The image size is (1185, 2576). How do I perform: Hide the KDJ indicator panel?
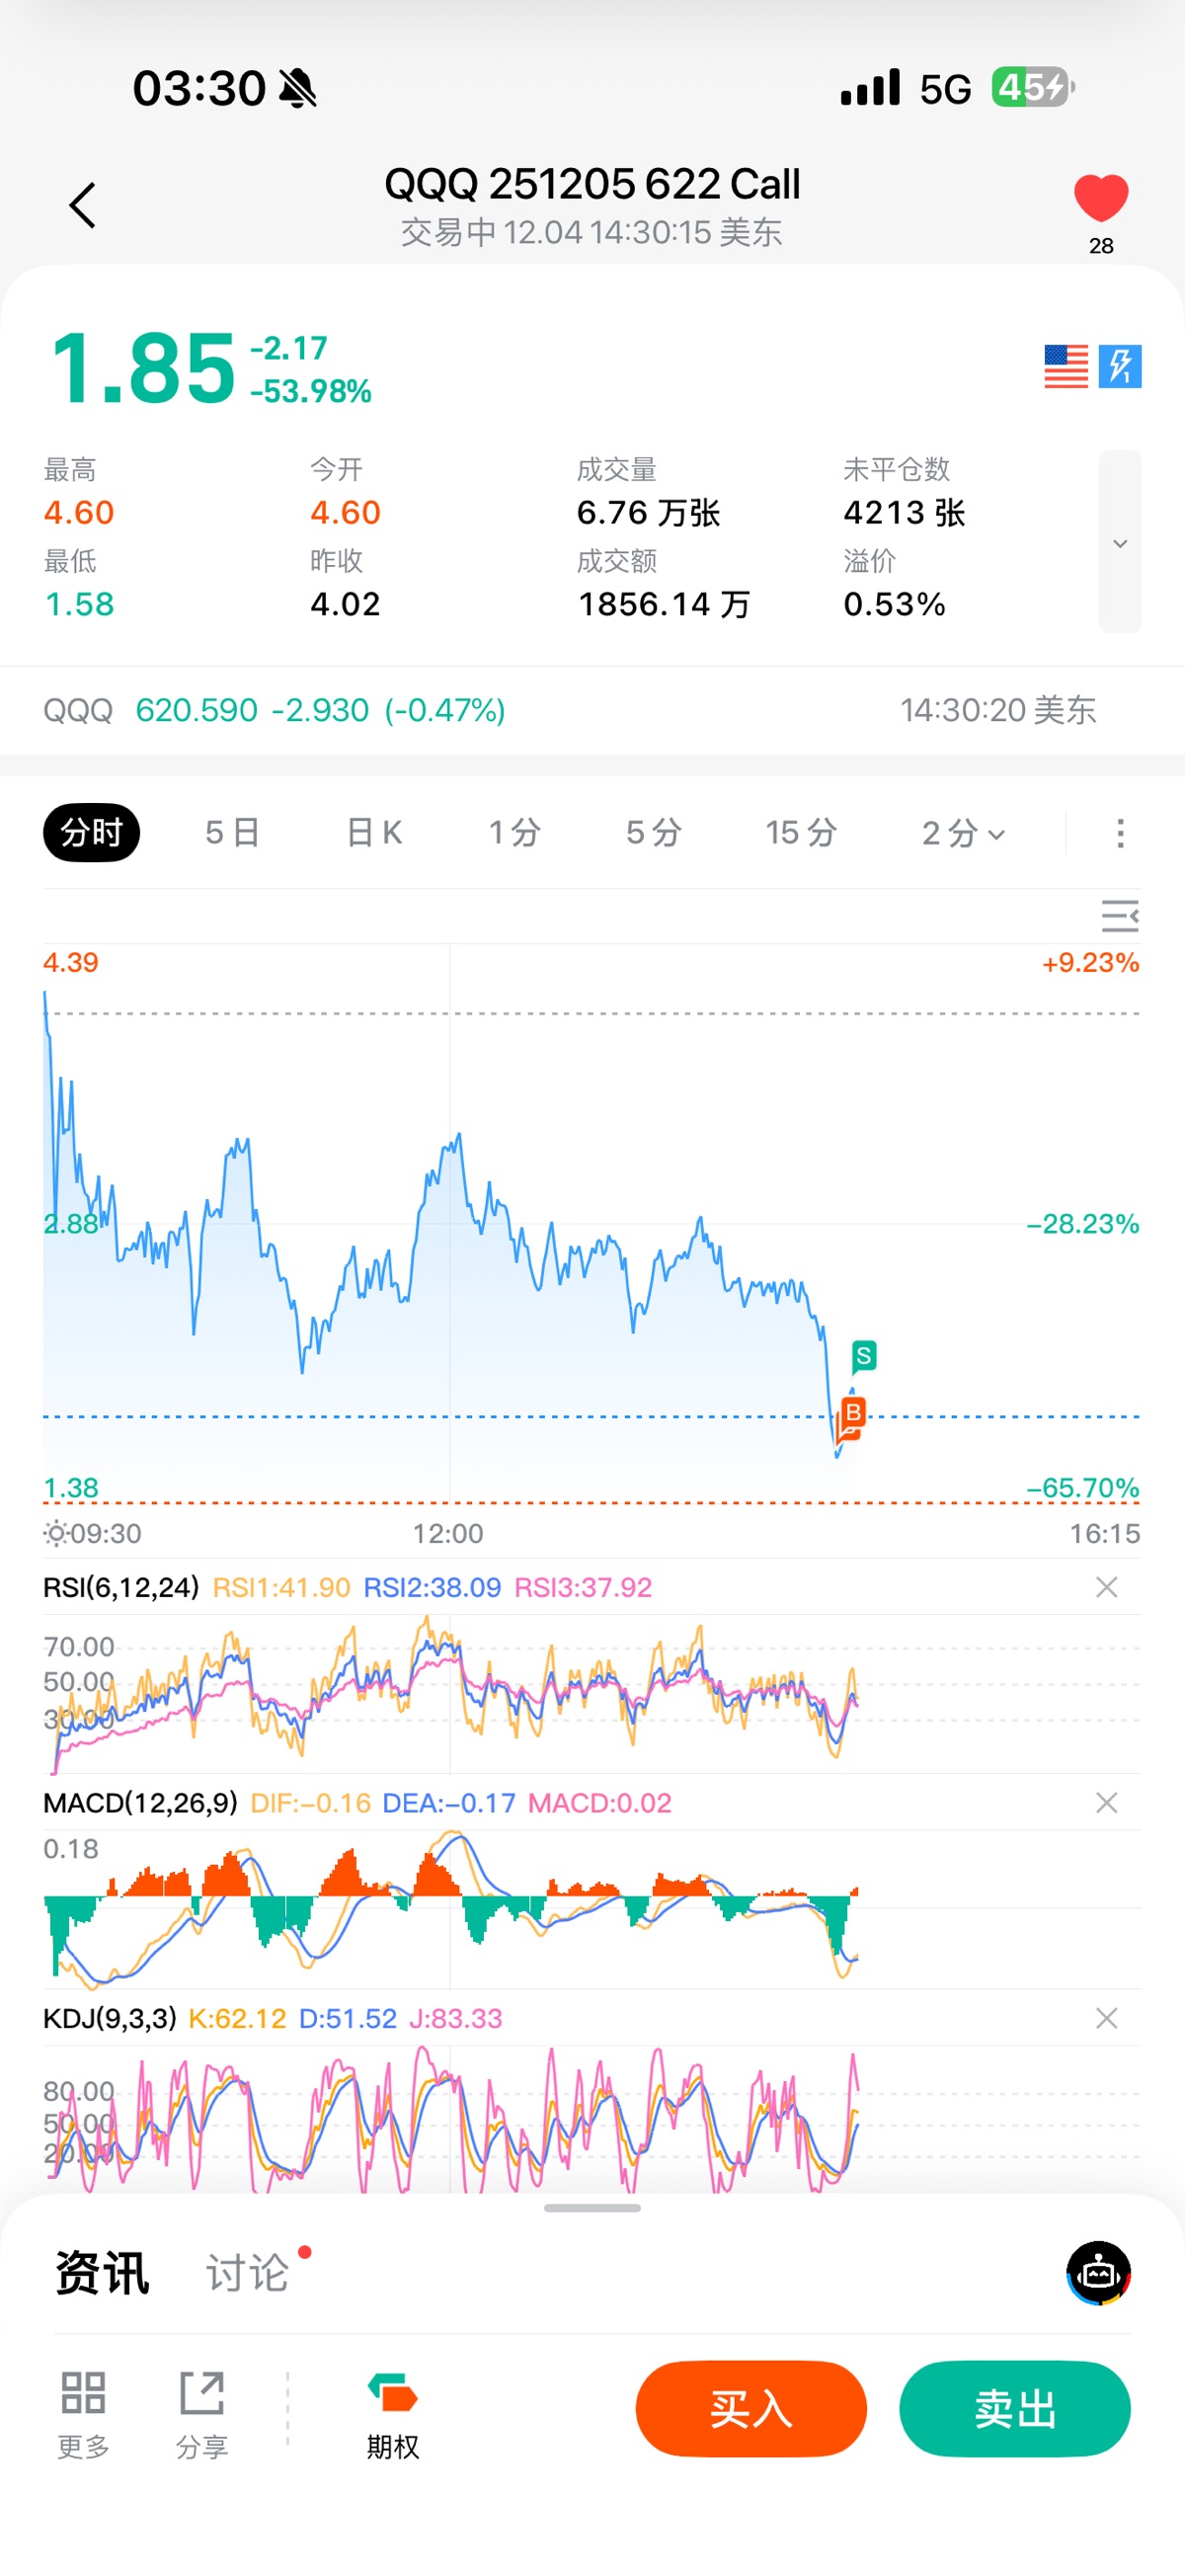coord(1106,2018)
